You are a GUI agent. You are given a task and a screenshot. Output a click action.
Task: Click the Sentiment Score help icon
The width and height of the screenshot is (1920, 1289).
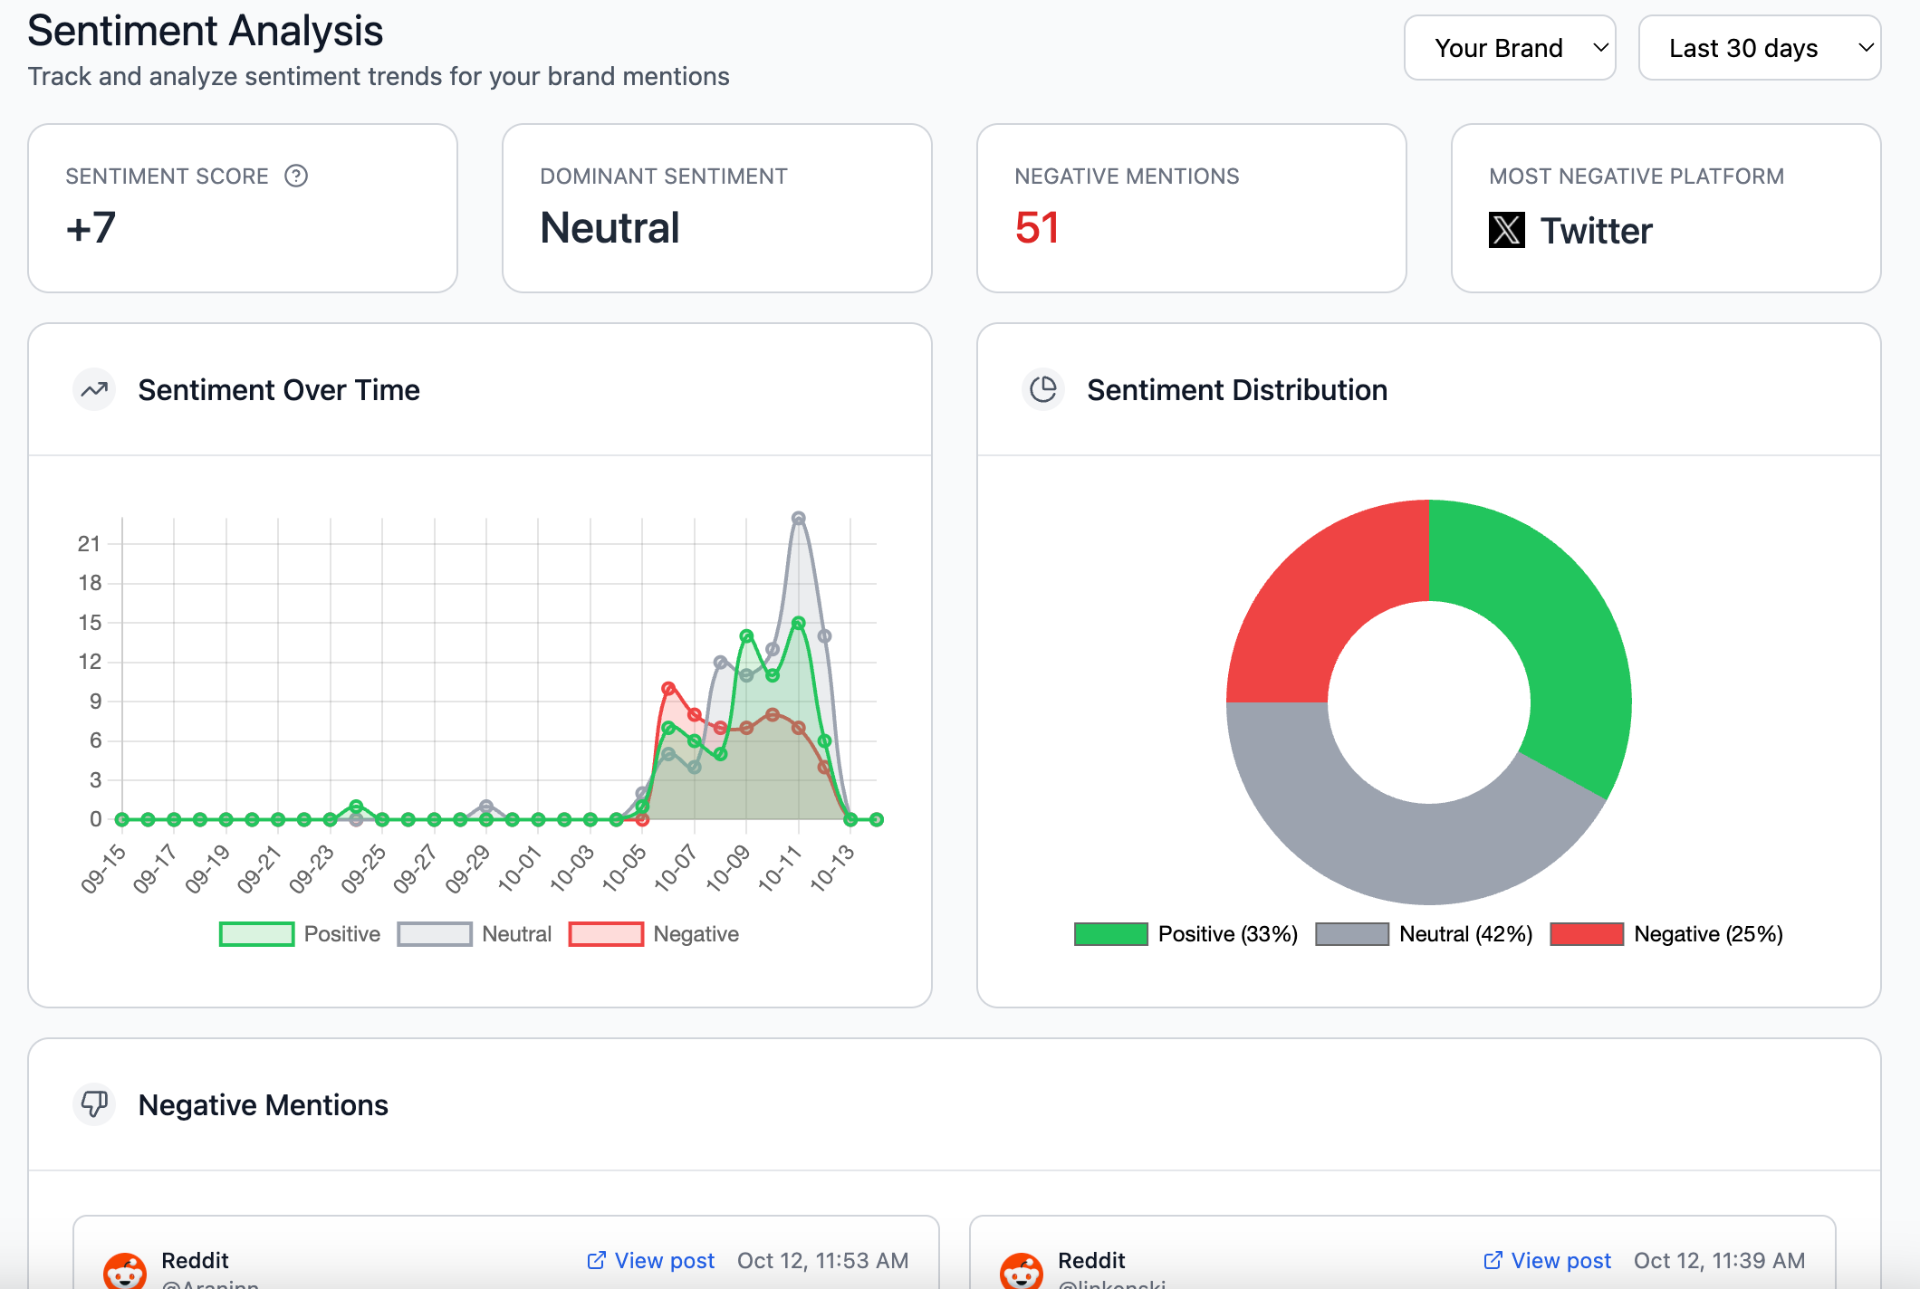point(296,176)
